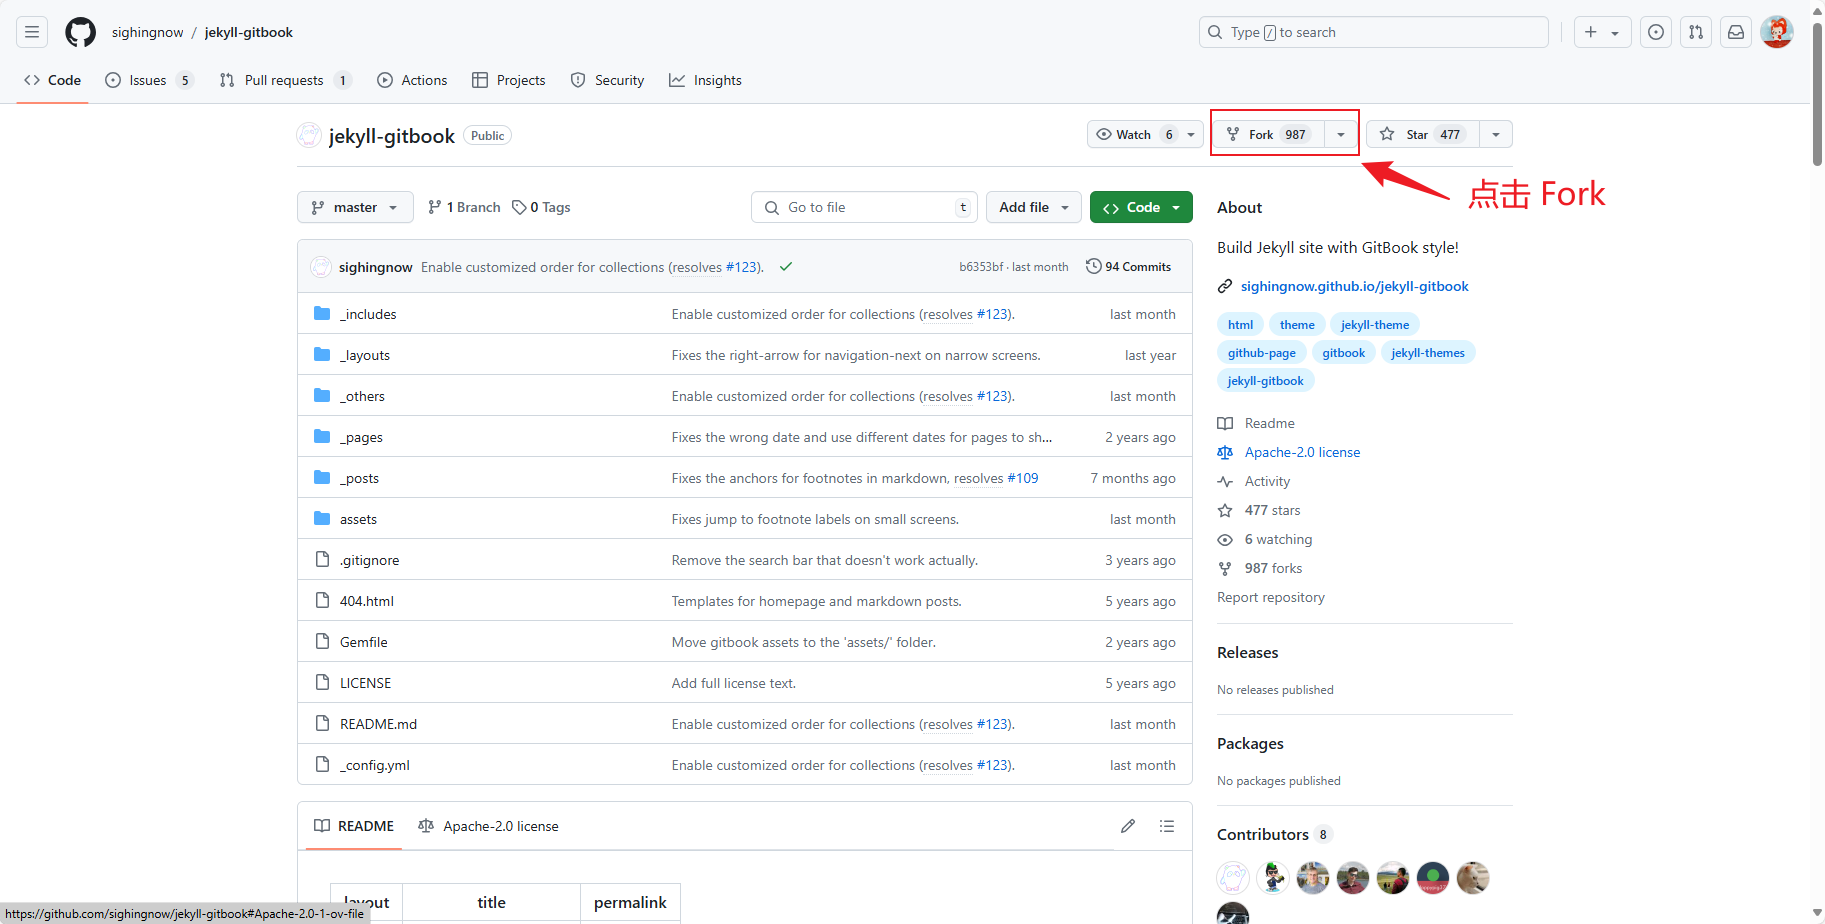Open the Projects tab
Image resolution: width=1825 pixels, height=924 pixels.
point(509,80)
